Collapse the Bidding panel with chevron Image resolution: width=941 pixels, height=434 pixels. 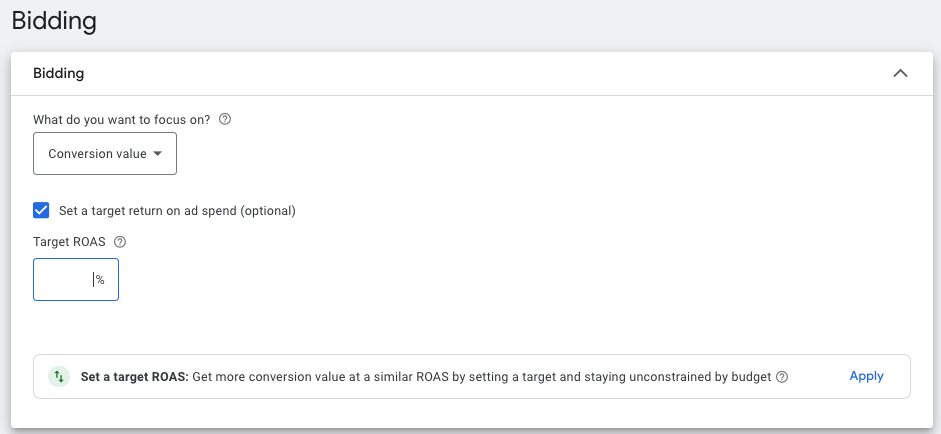click(900, 73)
